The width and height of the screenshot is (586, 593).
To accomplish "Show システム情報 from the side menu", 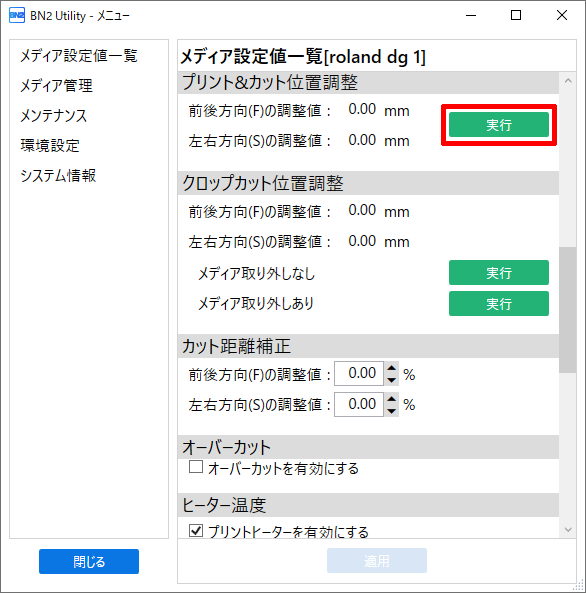I will pos(58,175).
